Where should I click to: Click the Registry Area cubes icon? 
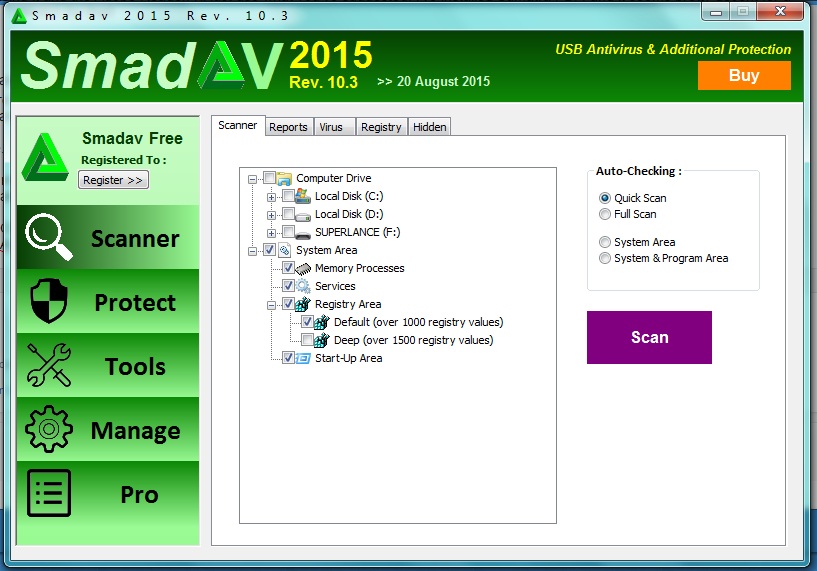tap(303, 304)
